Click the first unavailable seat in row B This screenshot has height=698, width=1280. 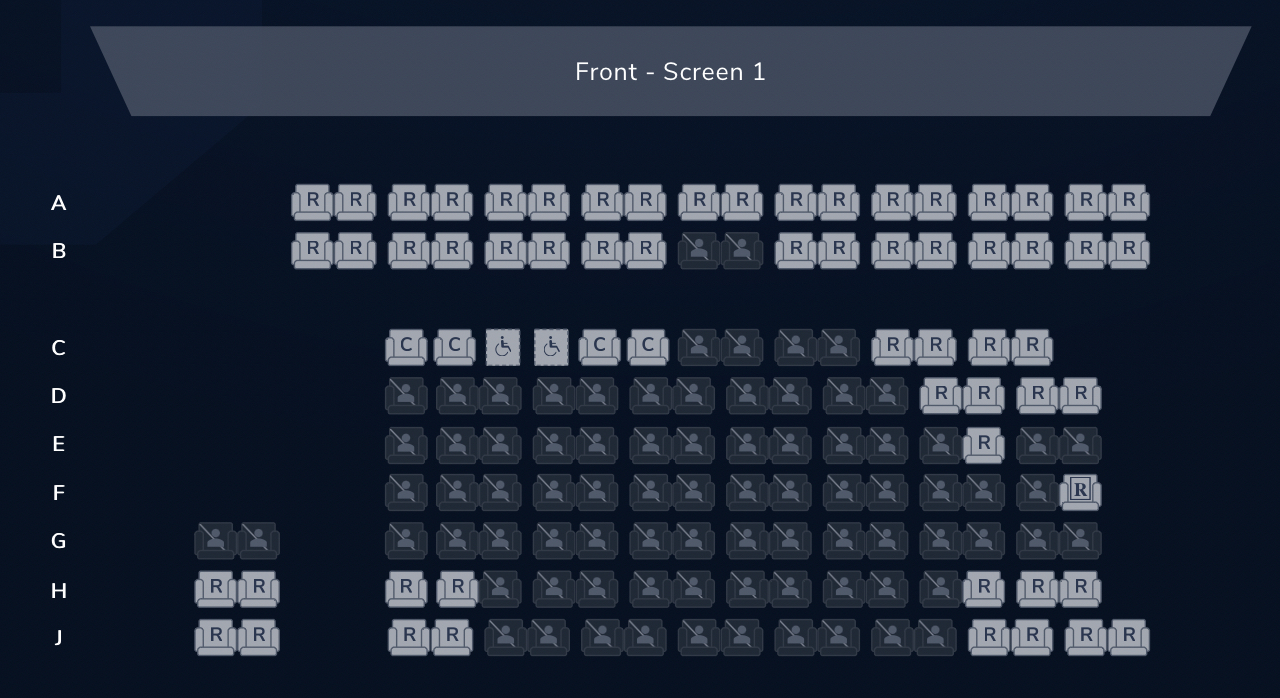tap(699, 250)
